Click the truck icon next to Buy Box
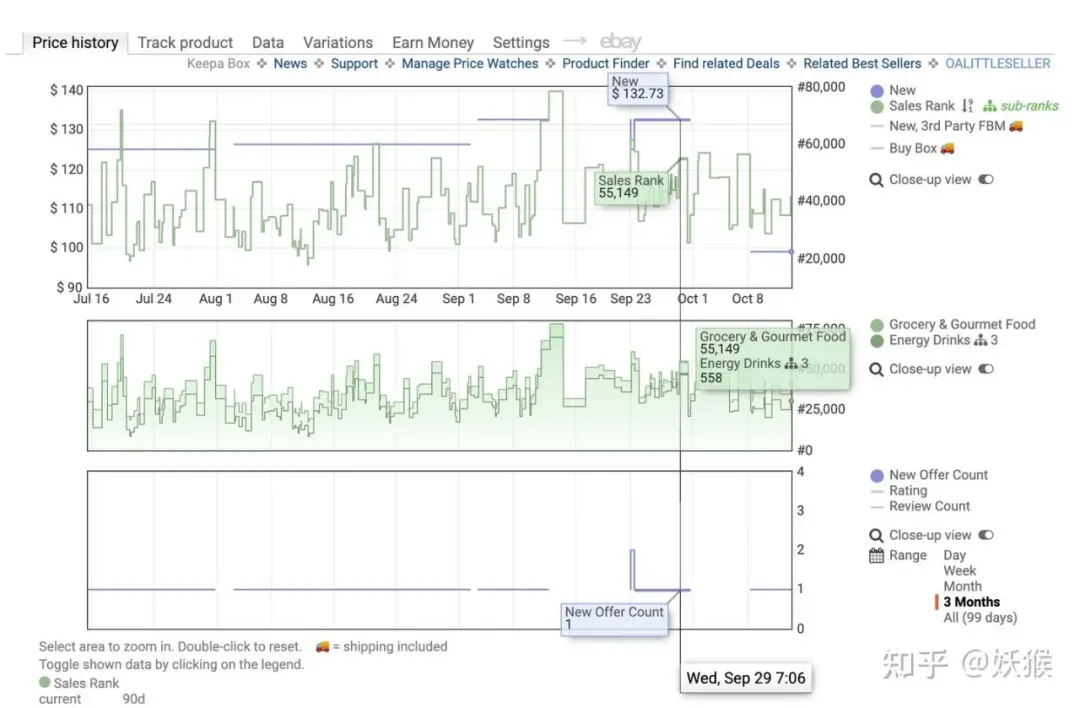This screenshot has height=708, width=1080. tap(948, 148)
